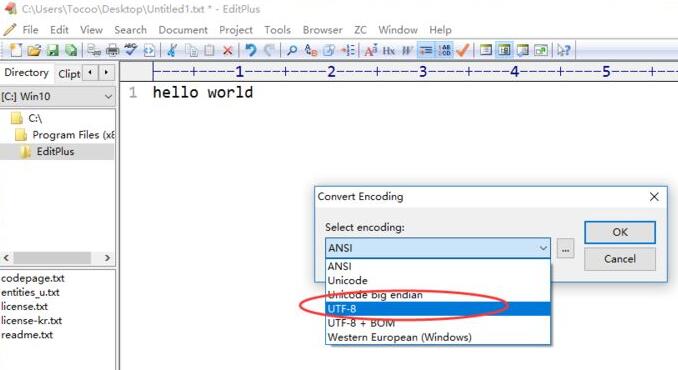The width and height of the screenshot is (678, 370).
Task: Click the Open file folder icon
Action: point(34,51)
